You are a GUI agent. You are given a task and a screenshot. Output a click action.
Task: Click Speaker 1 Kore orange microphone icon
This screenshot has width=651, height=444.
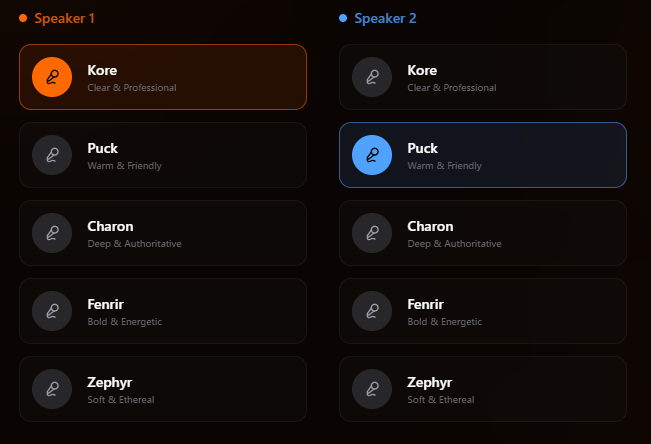coord(52,77)
